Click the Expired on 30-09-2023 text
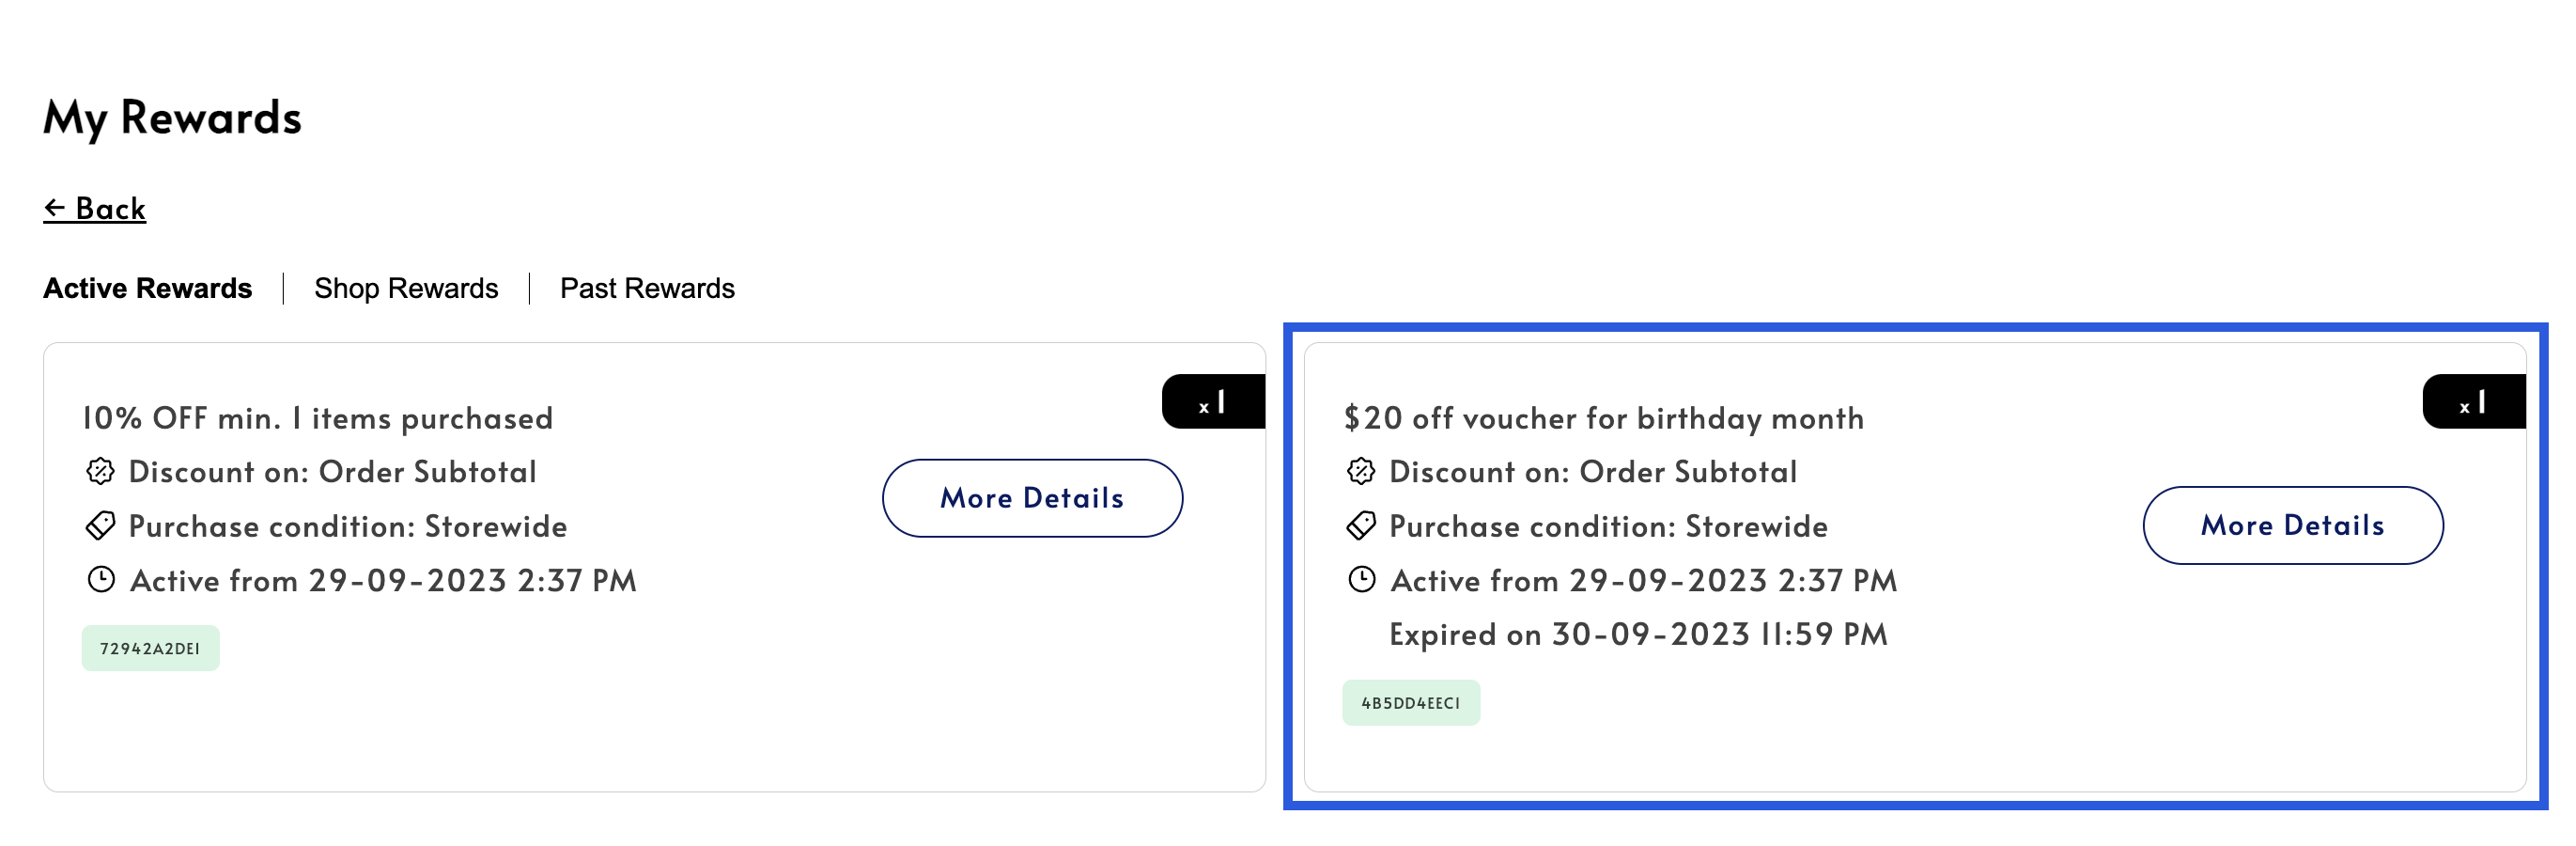 tap(1638, 634)
